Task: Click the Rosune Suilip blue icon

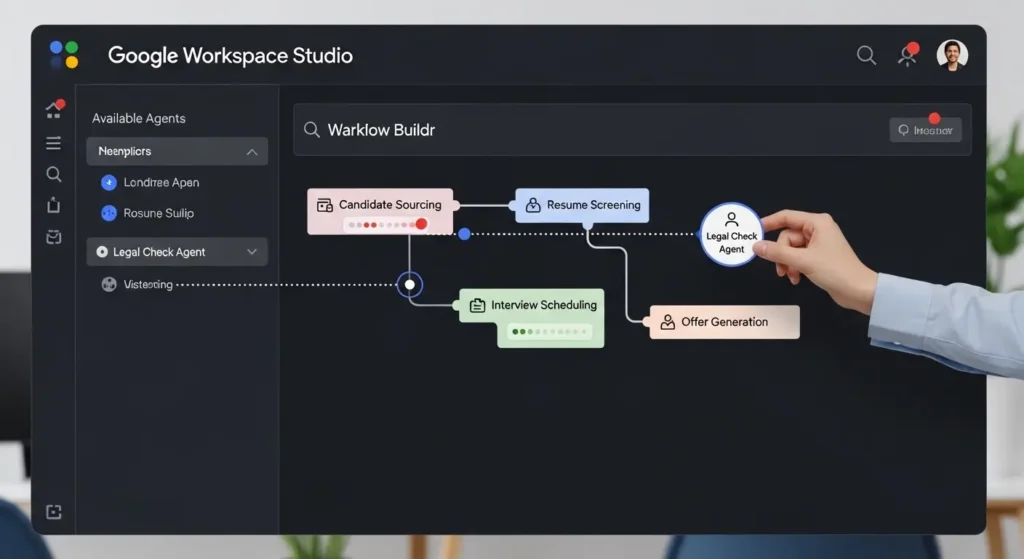Action: click(108, 213)
